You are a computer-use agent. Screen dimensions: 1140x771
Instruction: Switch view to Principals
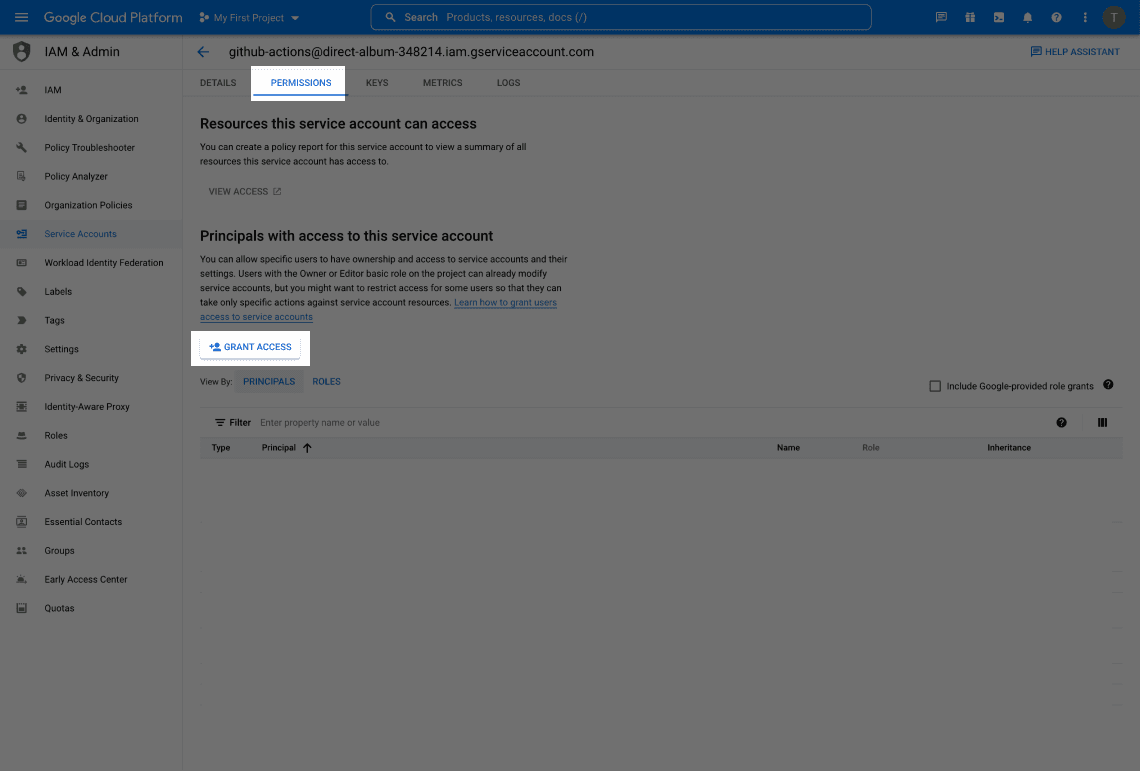coord(269,382)
